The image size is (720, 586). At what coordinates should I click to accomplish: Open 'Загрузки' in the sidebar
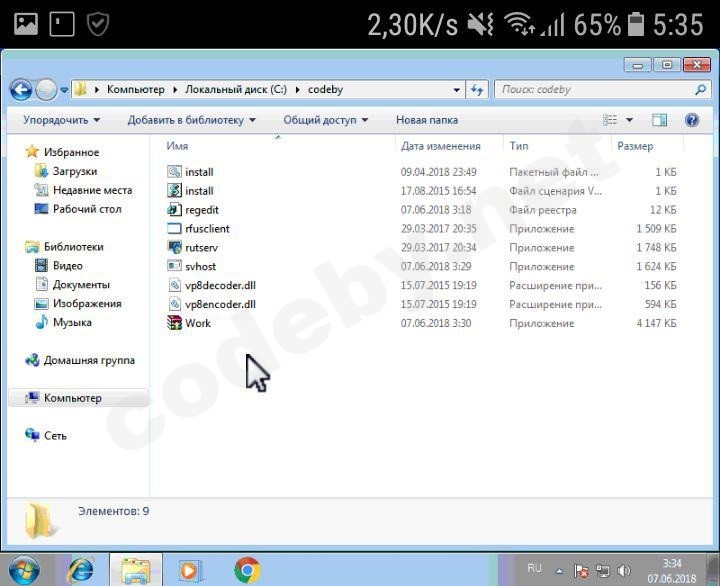point(66,171)
